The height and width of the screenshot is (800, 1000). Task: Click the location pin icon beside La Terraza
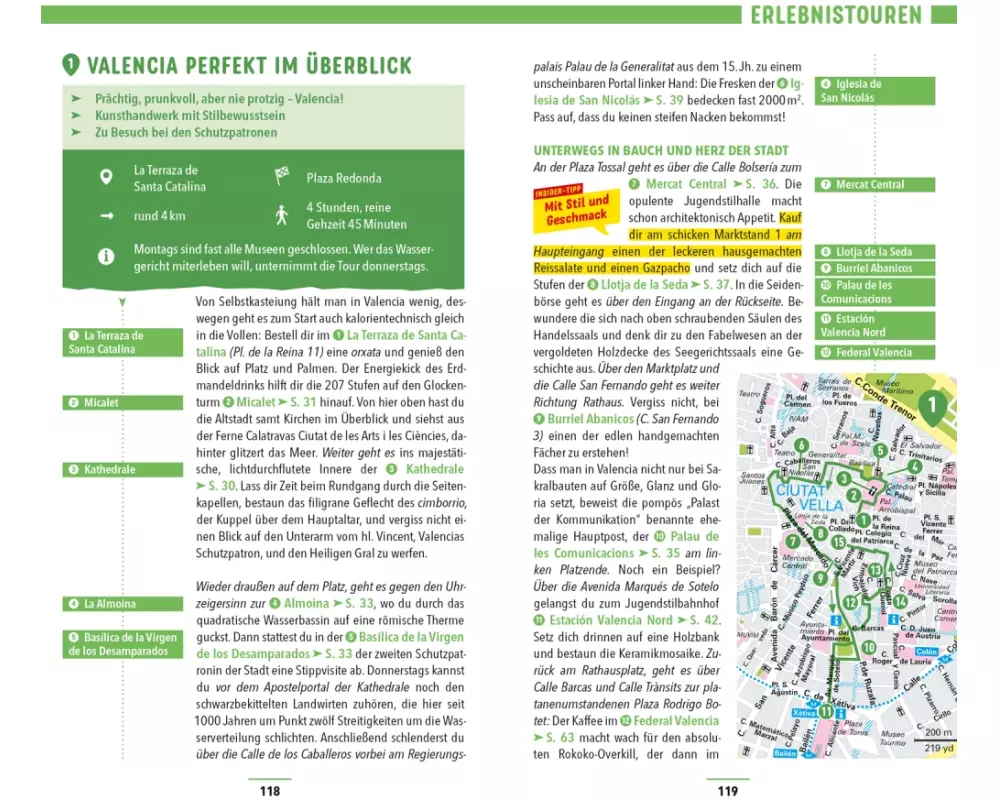pos(105,178)
